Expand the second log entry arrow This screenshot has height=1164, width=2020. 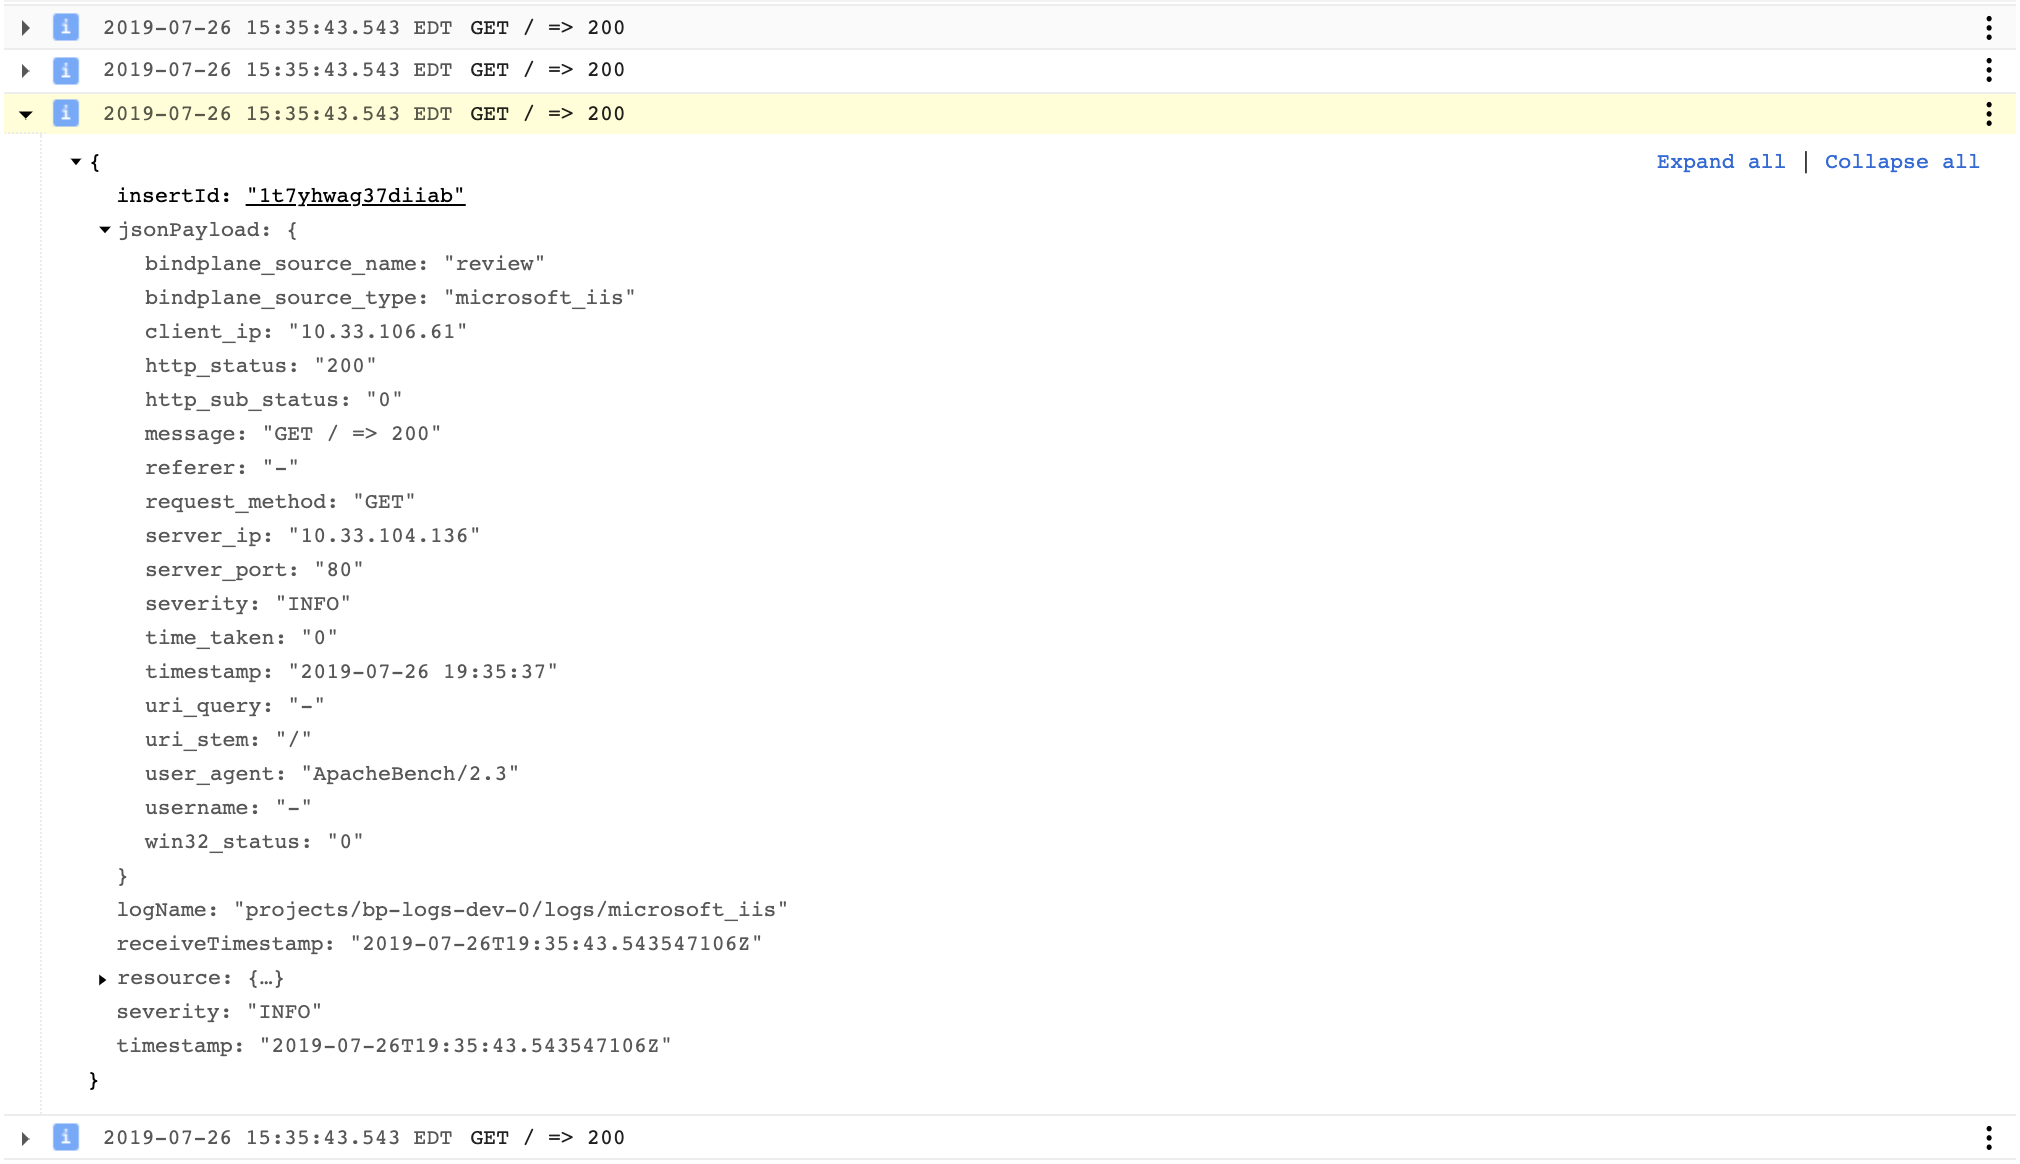point(26,70)
